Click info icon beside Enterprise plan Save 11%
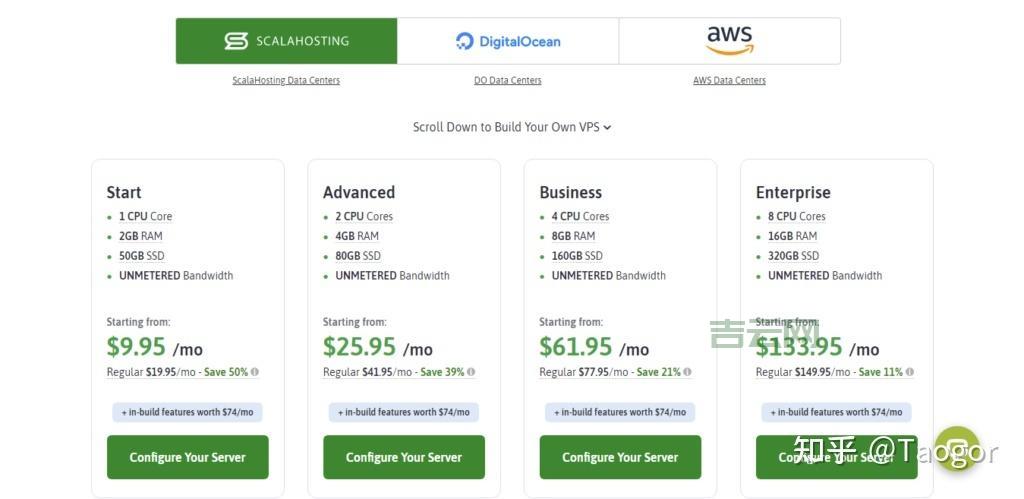The width and height of the screenshot is (1024, 499). pyautogui.click(x=909, y=372)
